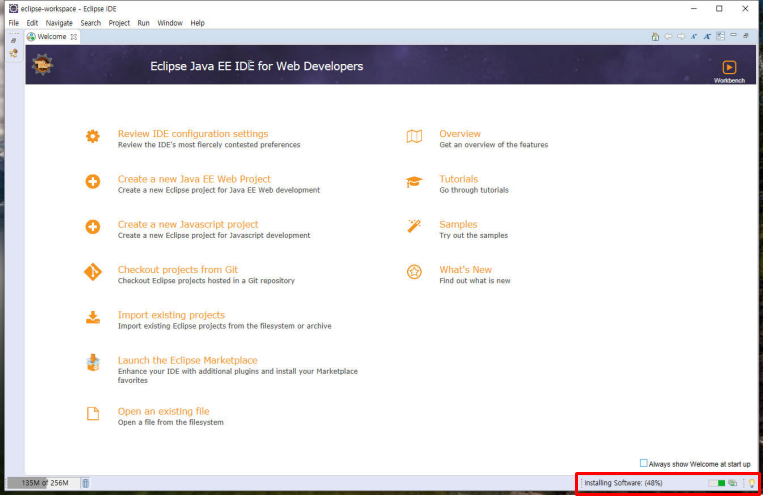Open the Search menu

(x=91, y=23)
